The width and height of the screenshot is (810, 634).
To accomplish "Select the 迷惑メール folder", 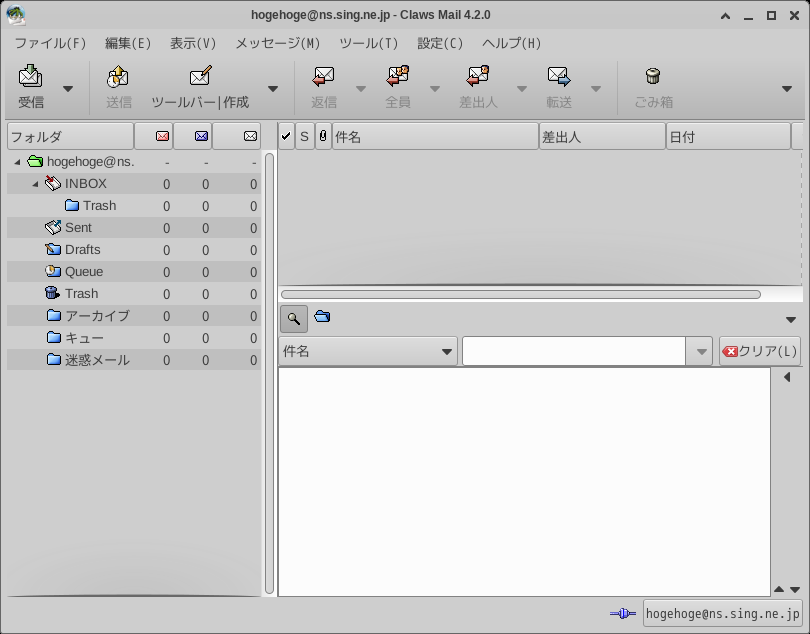I will tap(134, 360).
